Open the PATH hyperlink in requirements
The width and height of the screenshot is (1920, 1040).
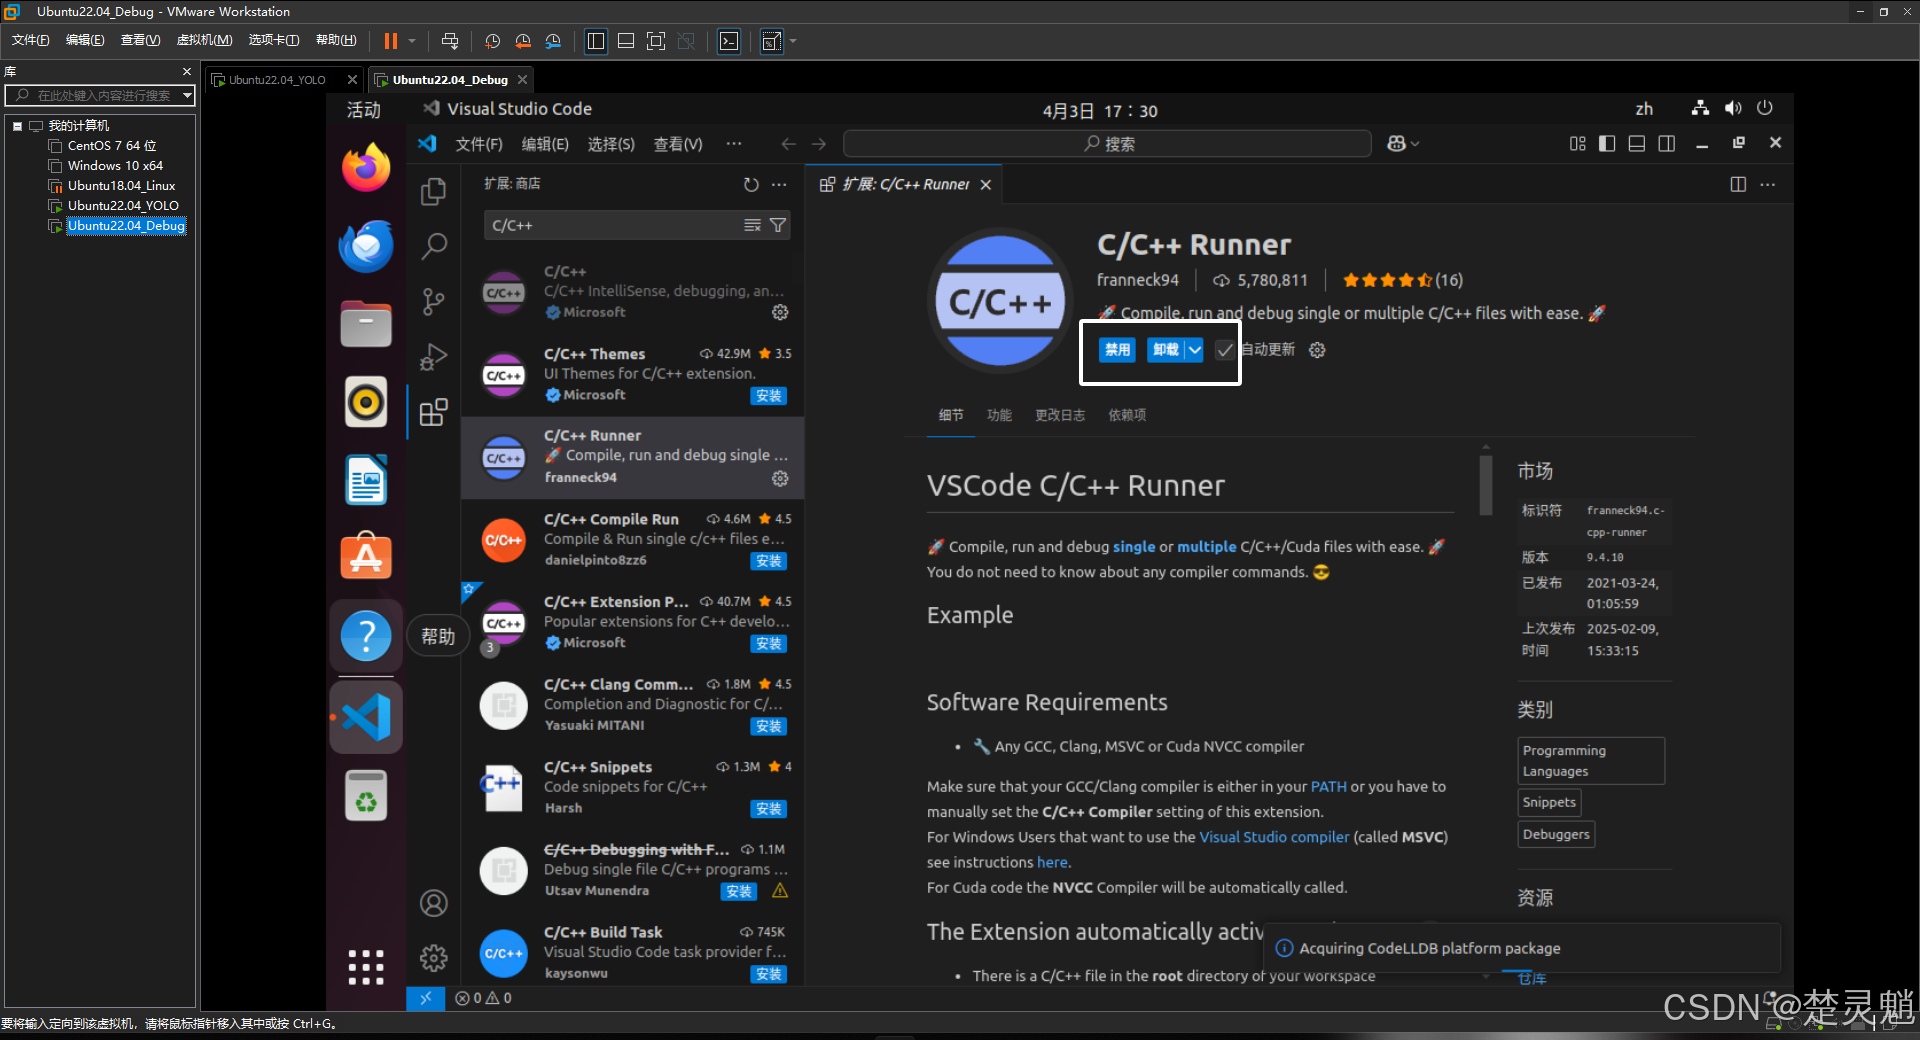[1328, 787]
